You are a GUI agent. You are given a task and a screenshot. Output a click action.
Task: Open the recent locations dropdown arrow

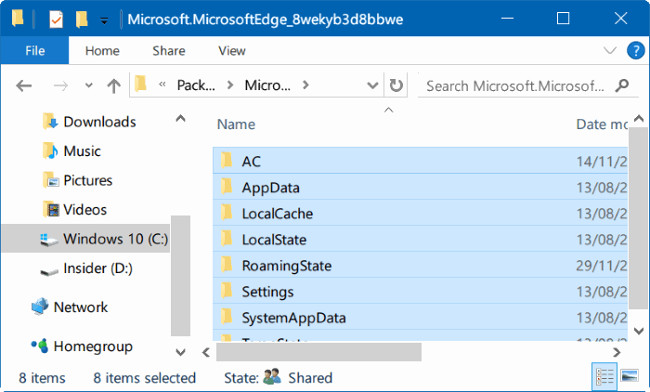pyautogui.click(x=88, y=85)
